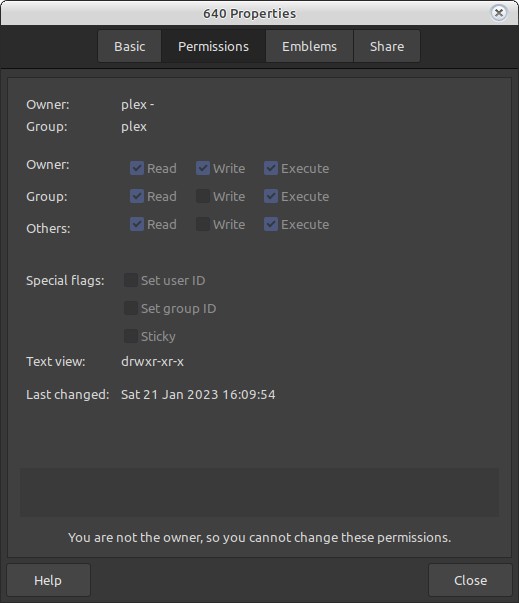Switch to the Basic tab
The image size is (519, 603).
[130, 46]
